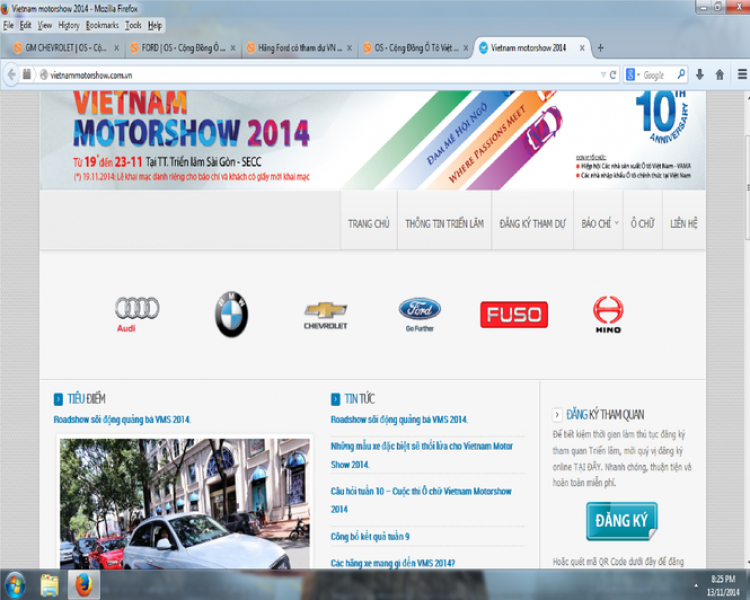
Task: Open the File menu
Action: (x=8, y=25)
